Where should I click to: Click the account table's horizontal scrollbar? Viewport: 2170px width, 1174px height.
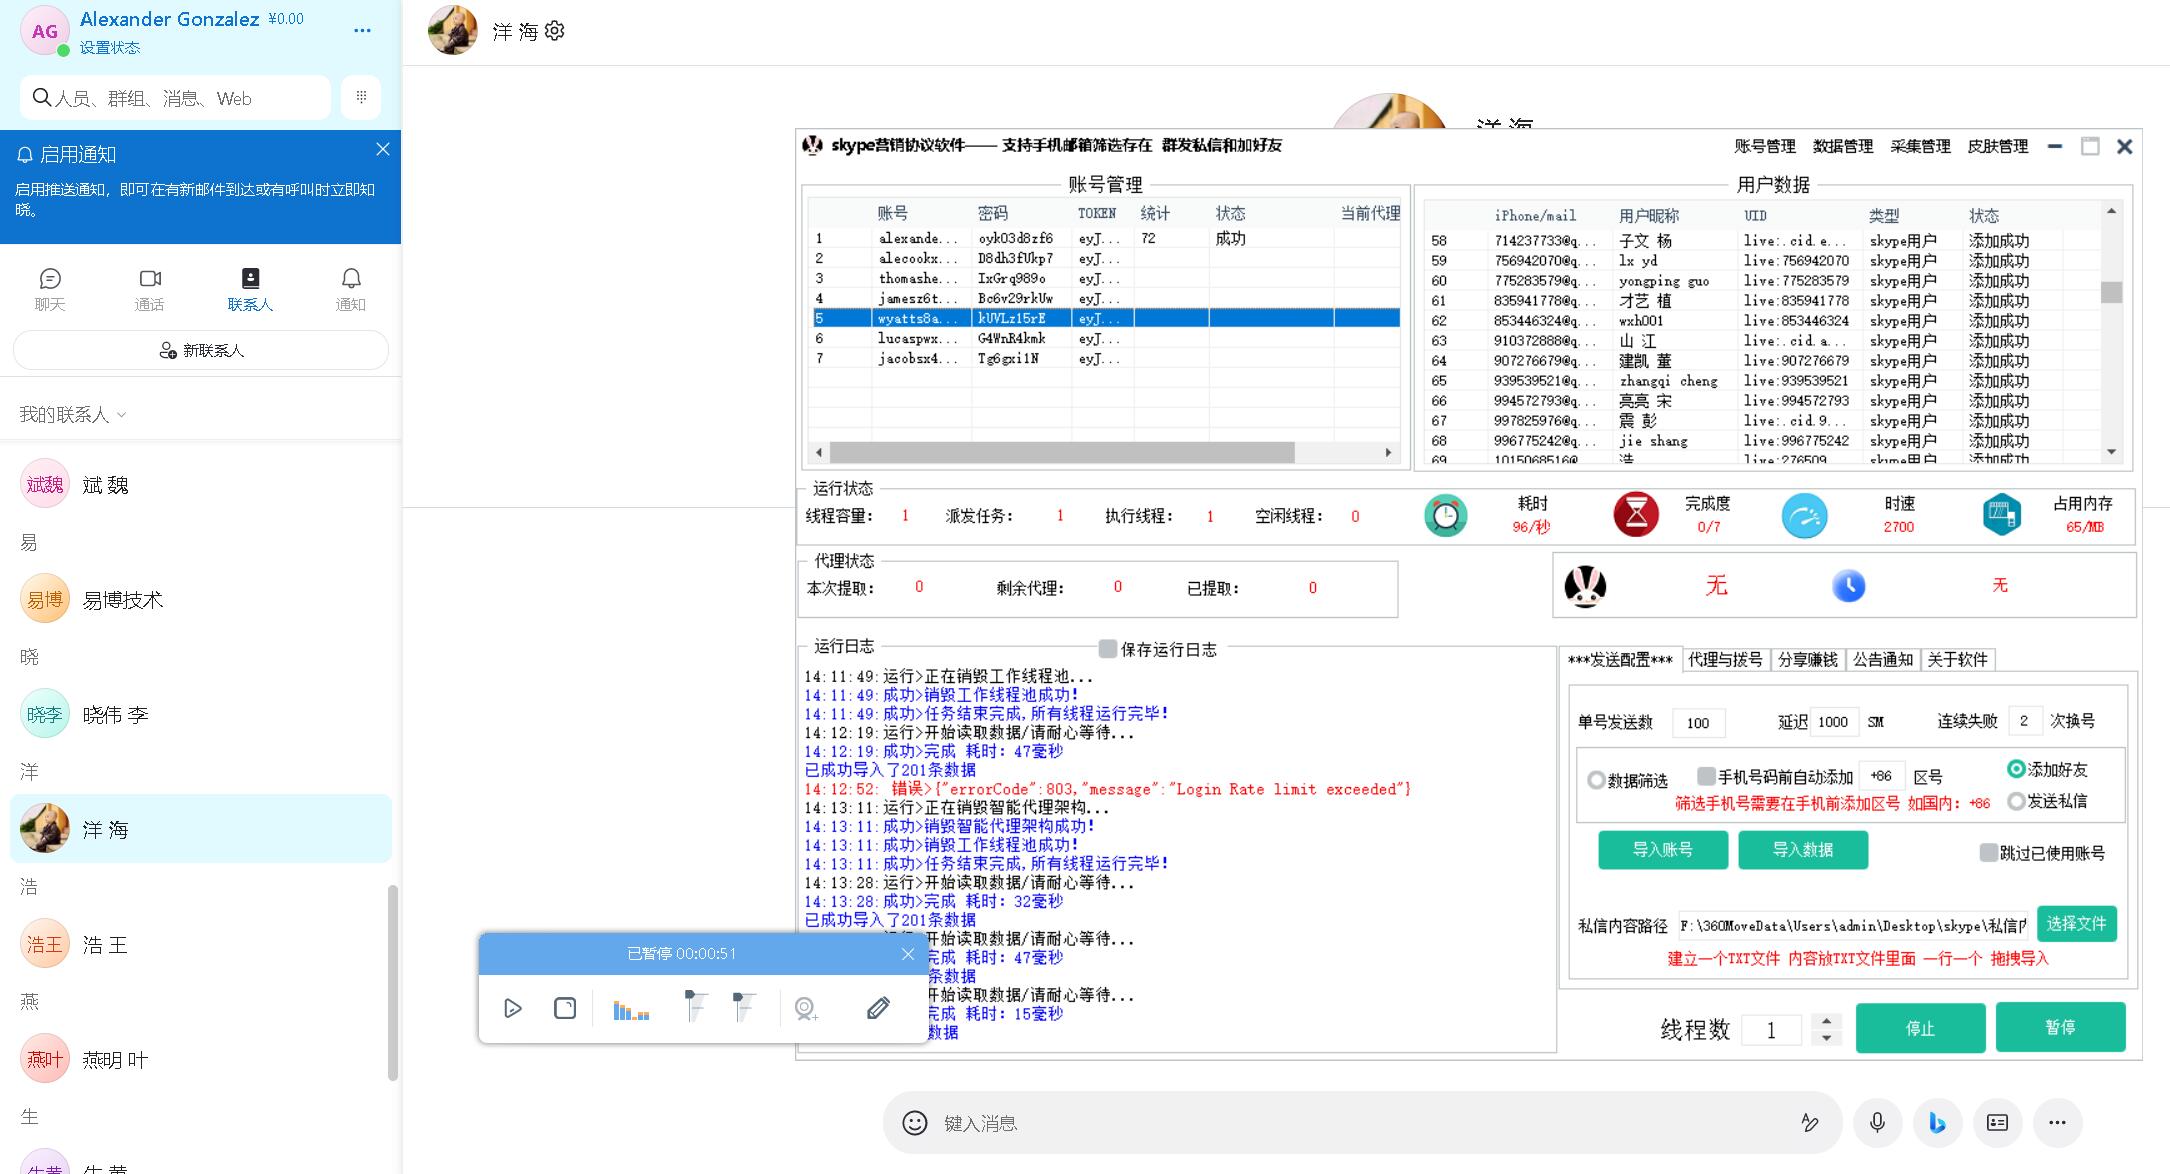pyautogui.click(x=1060, y=453)
